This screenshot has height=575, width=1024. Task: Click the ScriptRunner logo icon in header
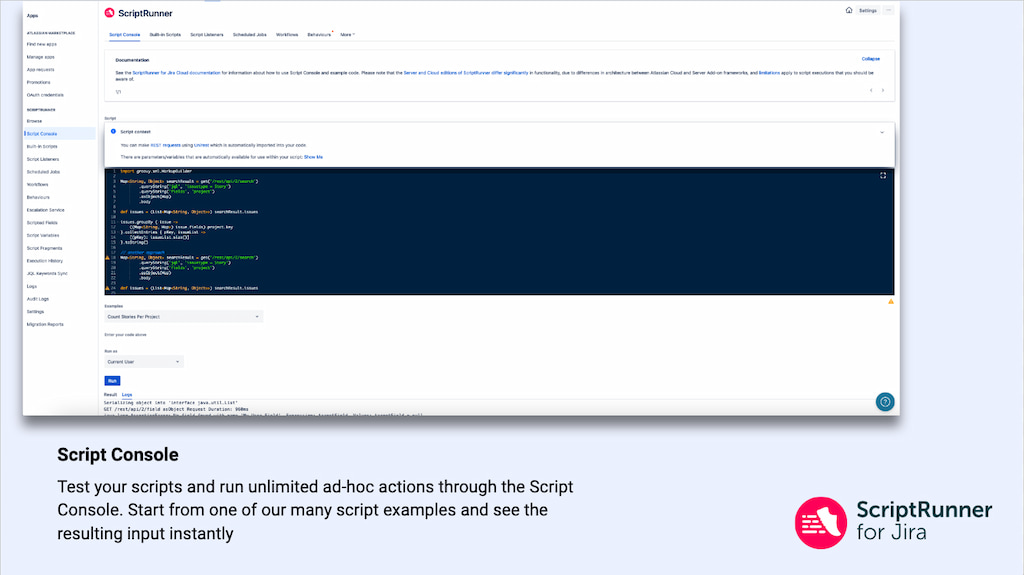(x=109, y=13)
